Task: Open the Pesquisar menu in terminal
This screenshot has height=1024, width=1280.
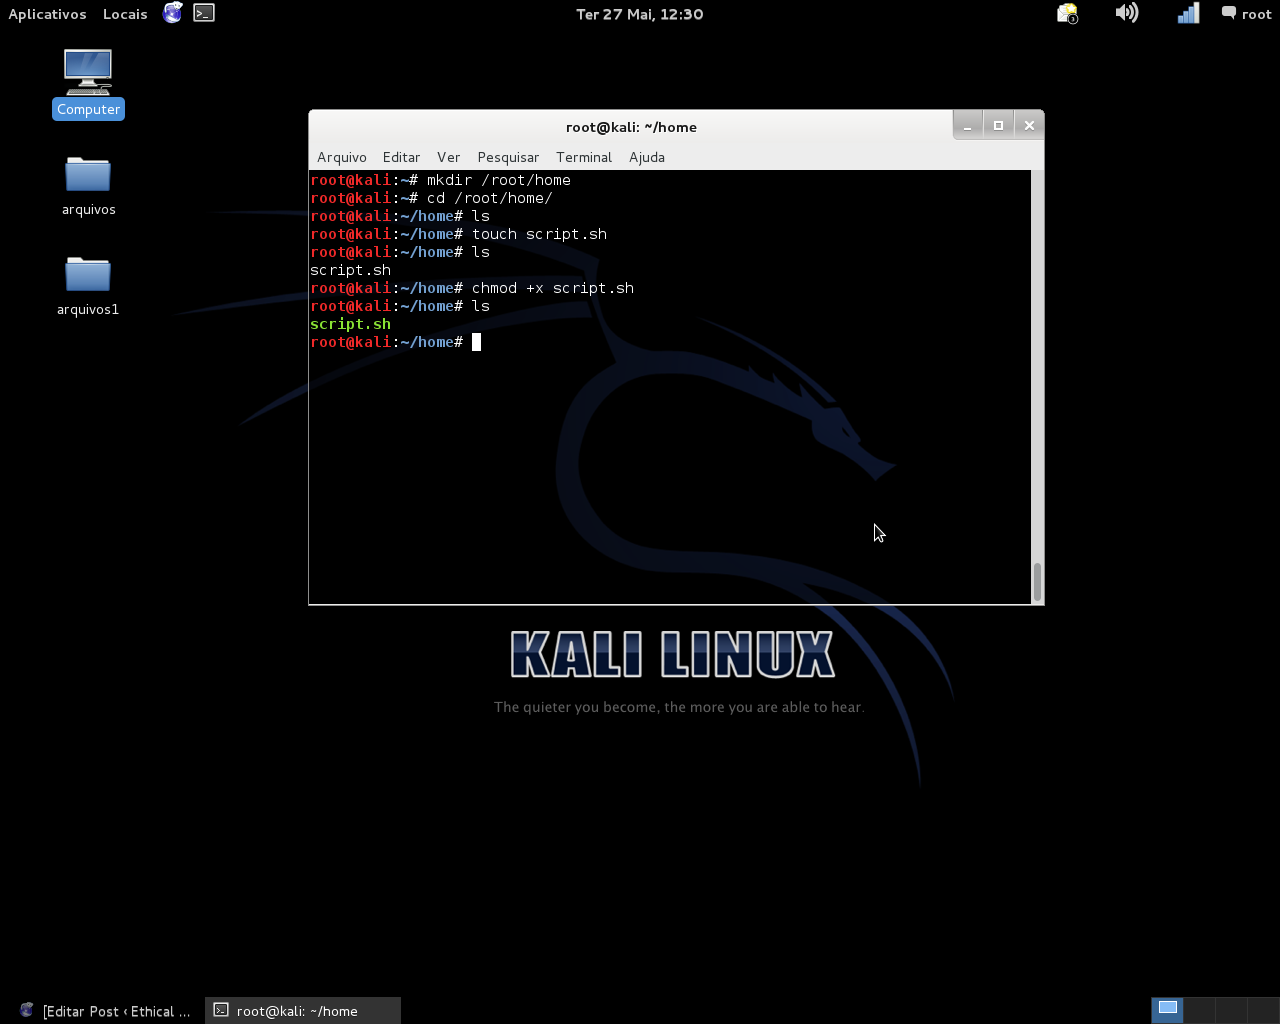Action: [x=508, y=157]
